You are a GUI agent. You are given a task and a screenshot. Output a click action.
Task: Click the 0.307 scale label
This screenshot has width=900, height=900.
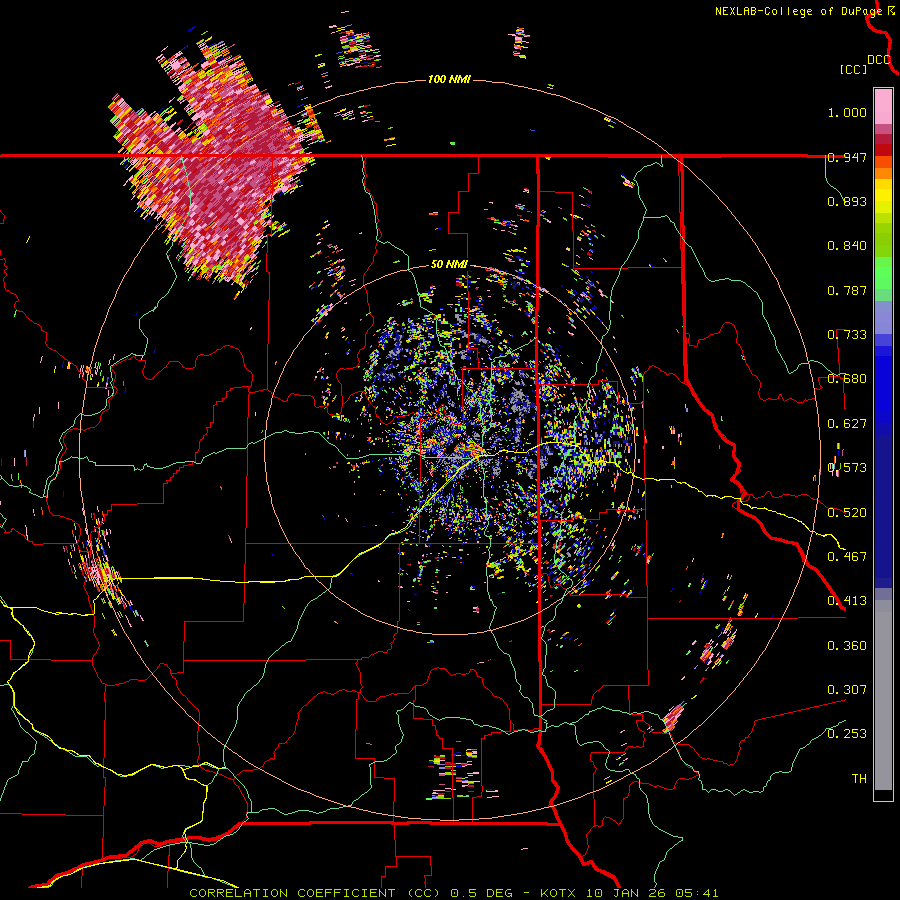point(847,690)
